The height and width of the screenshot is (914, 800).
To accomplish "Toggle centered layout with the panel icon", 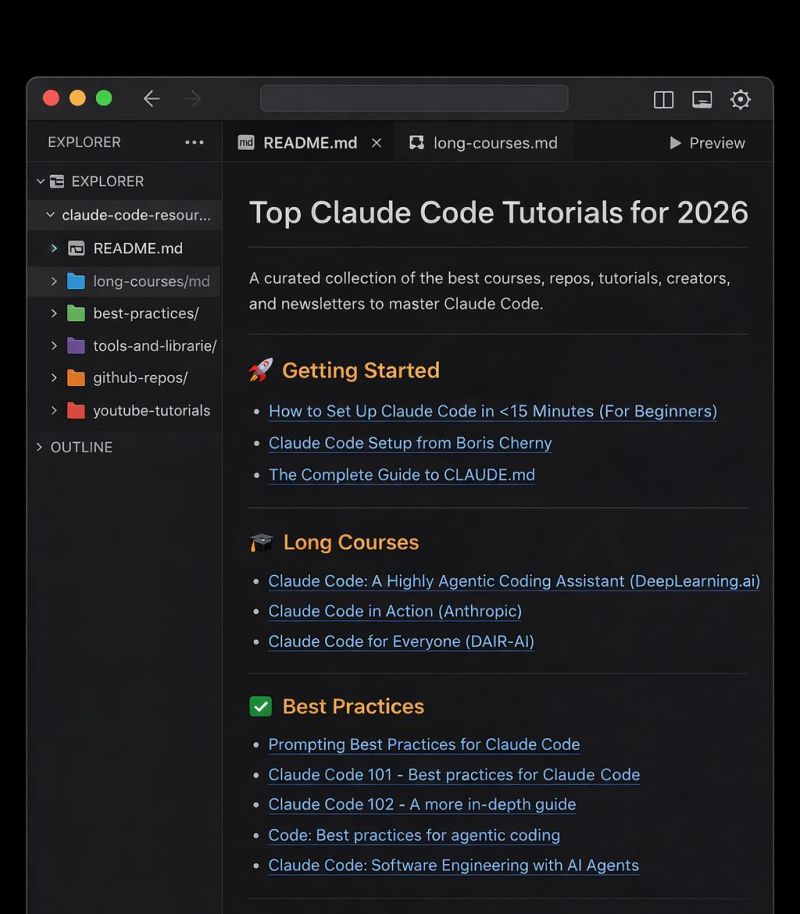I will pyautogui.click(x=701, y=98).
